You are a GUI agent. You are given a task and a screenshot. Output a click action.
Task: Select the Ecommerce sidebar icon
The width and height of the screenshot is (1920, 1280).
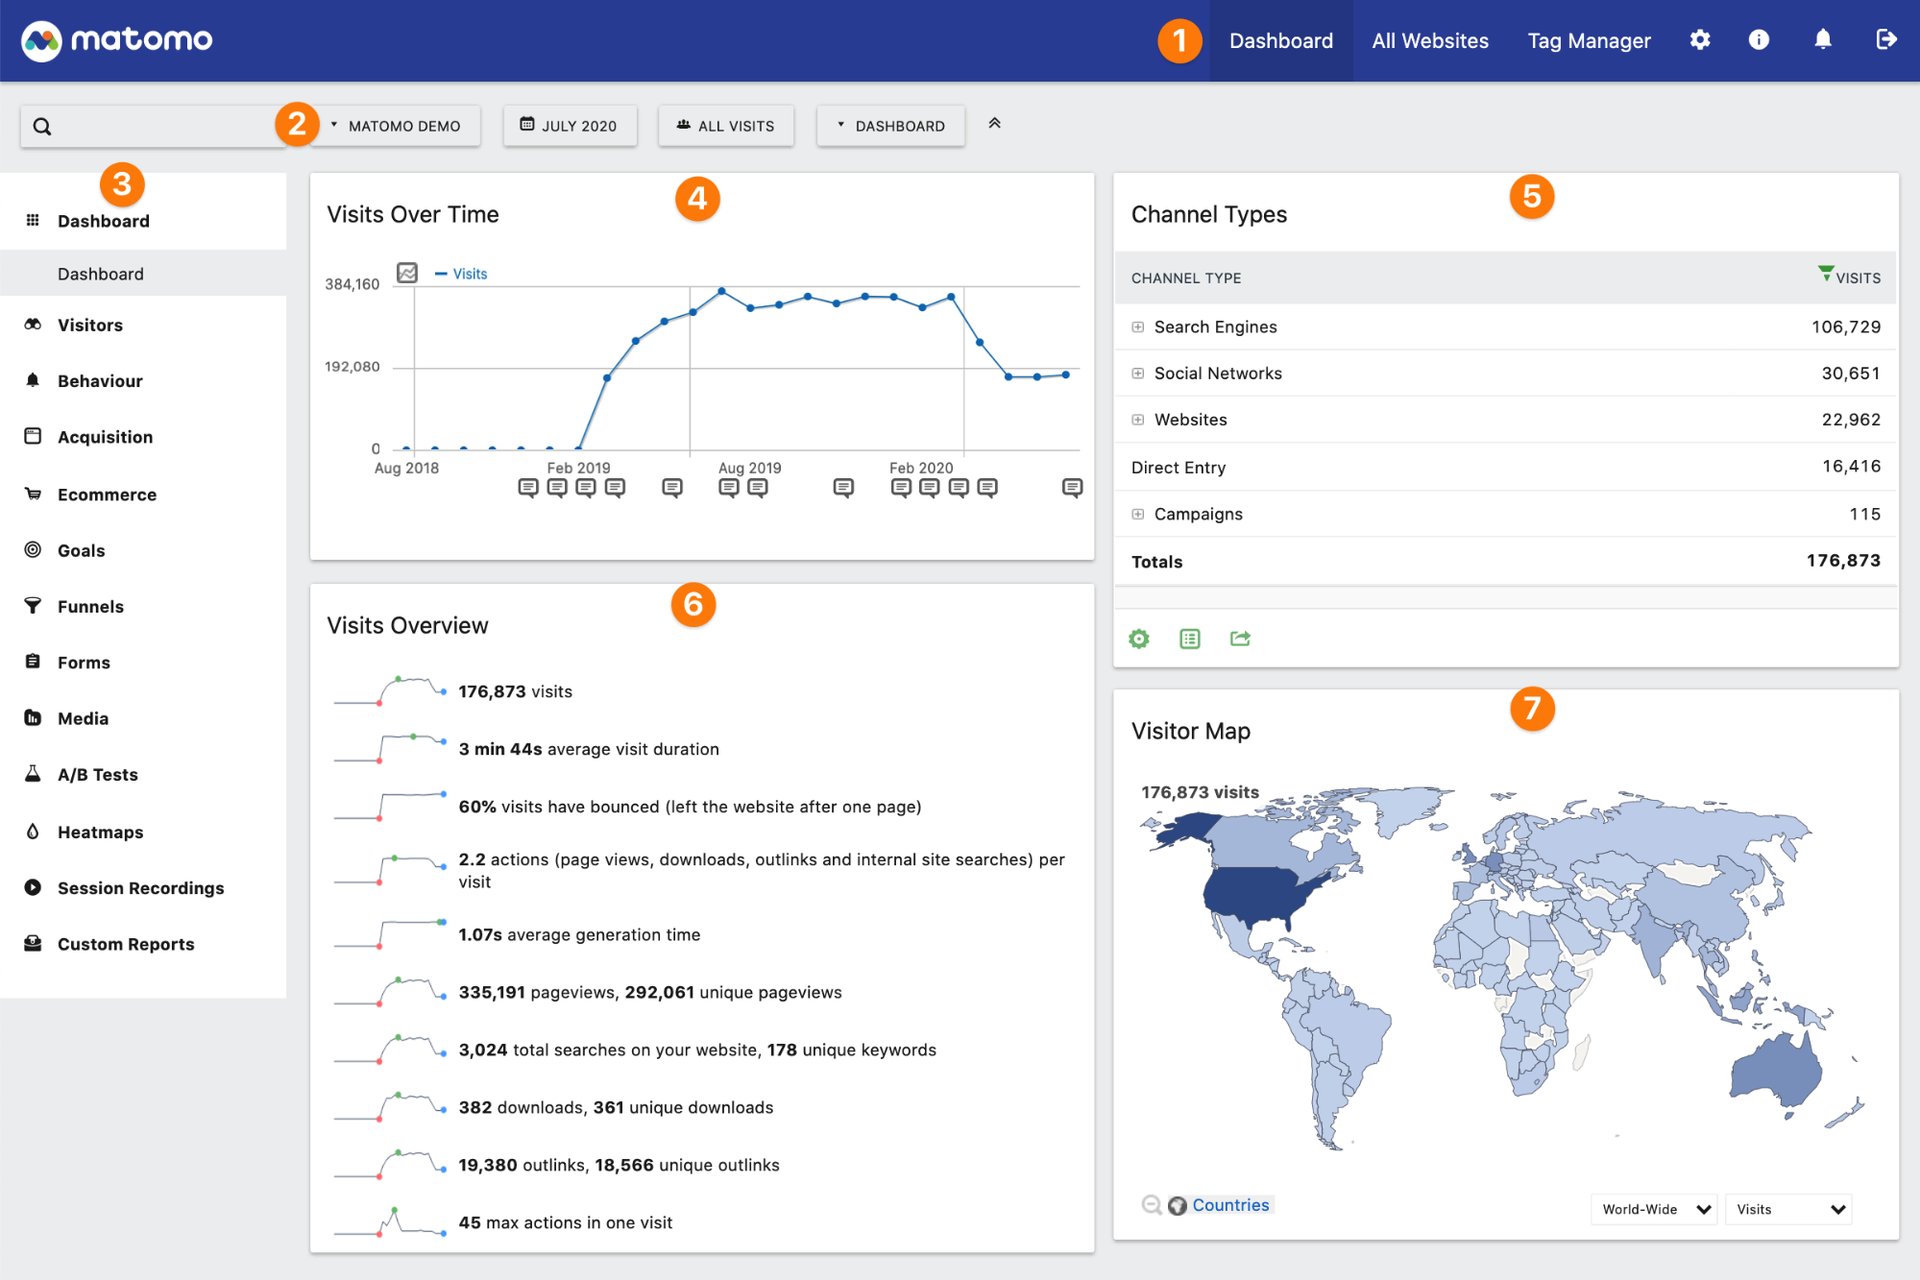[33, 493]
